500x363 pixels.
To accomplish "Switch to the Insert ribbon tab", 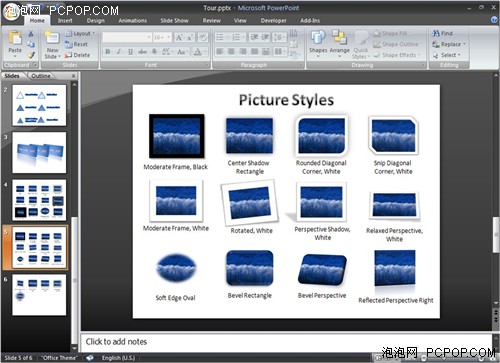I will pos(65,21).
